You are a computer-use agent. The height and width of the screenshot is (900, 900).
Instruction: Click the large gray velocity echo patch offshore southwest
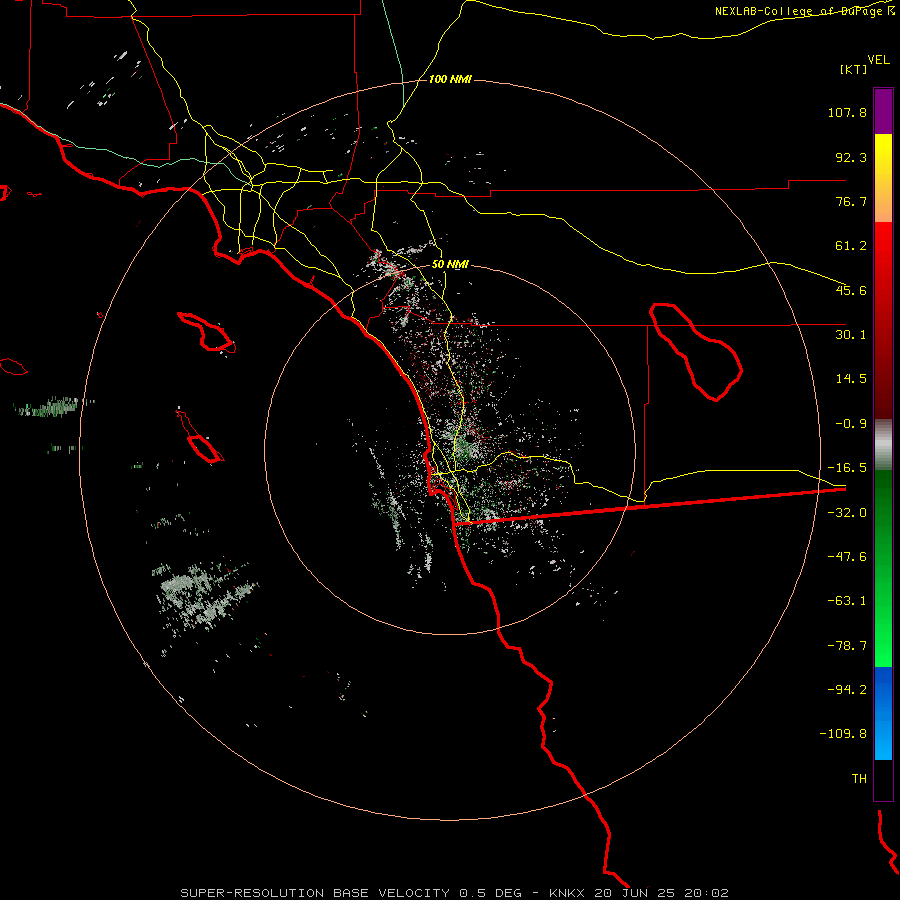pyautogui.click(x=204, y=597)
